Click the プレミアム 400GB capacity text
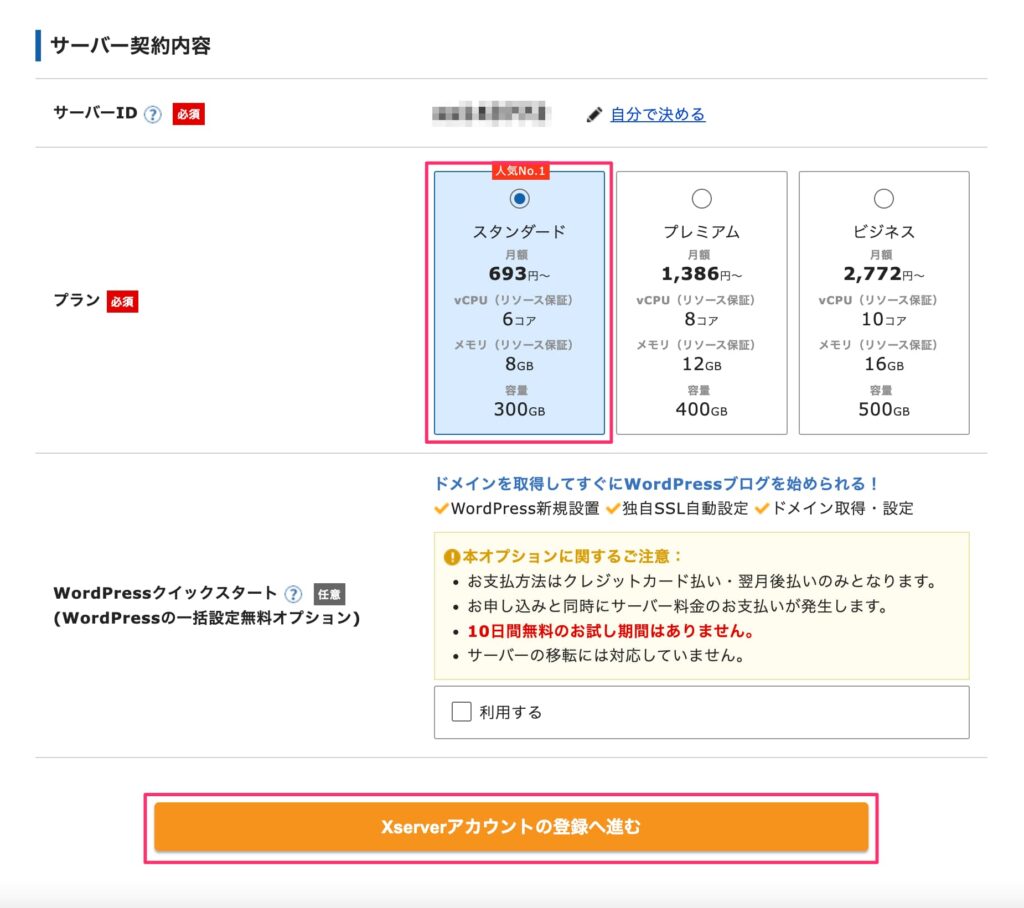The height and width of the screenshot is (908, 1024). (701, 410)
